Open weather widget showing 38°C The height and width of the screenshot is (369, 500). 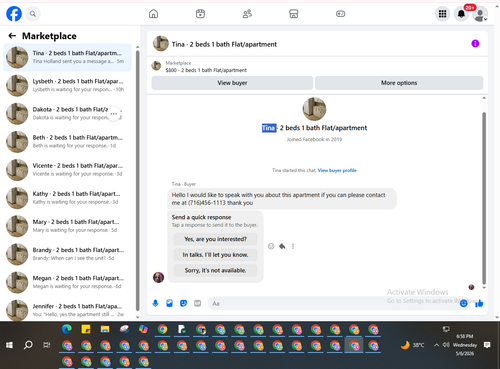pos(412,345)
